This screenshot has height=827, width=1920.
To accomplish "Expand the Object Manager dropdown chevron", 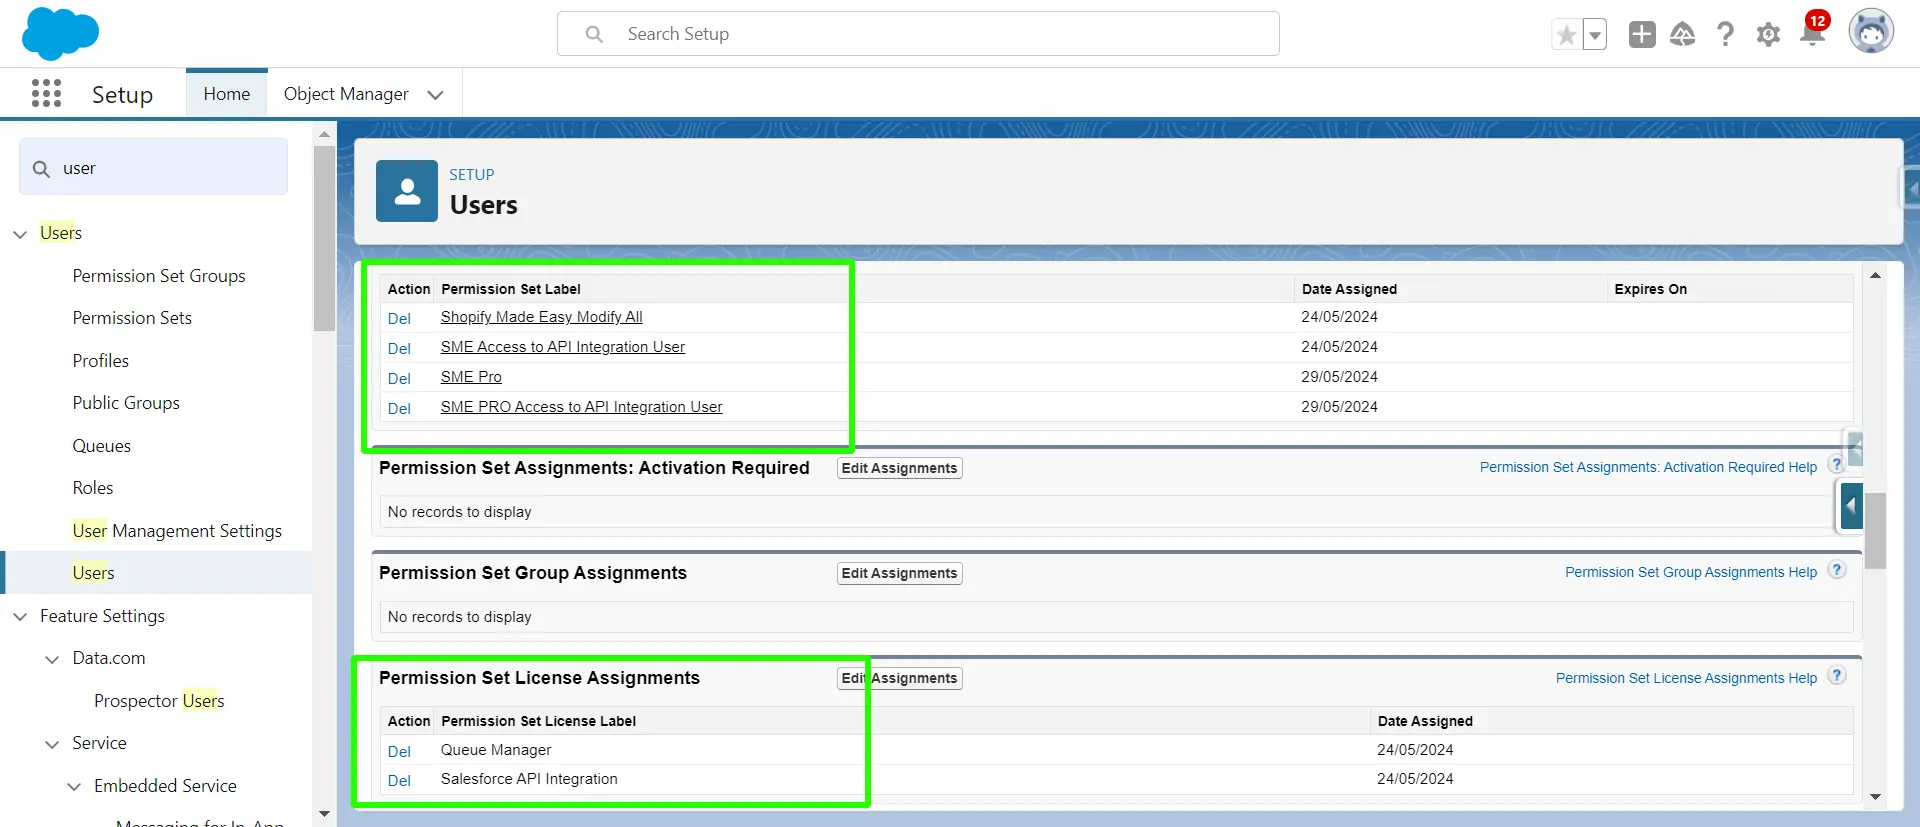I will (x=435, y=95).
